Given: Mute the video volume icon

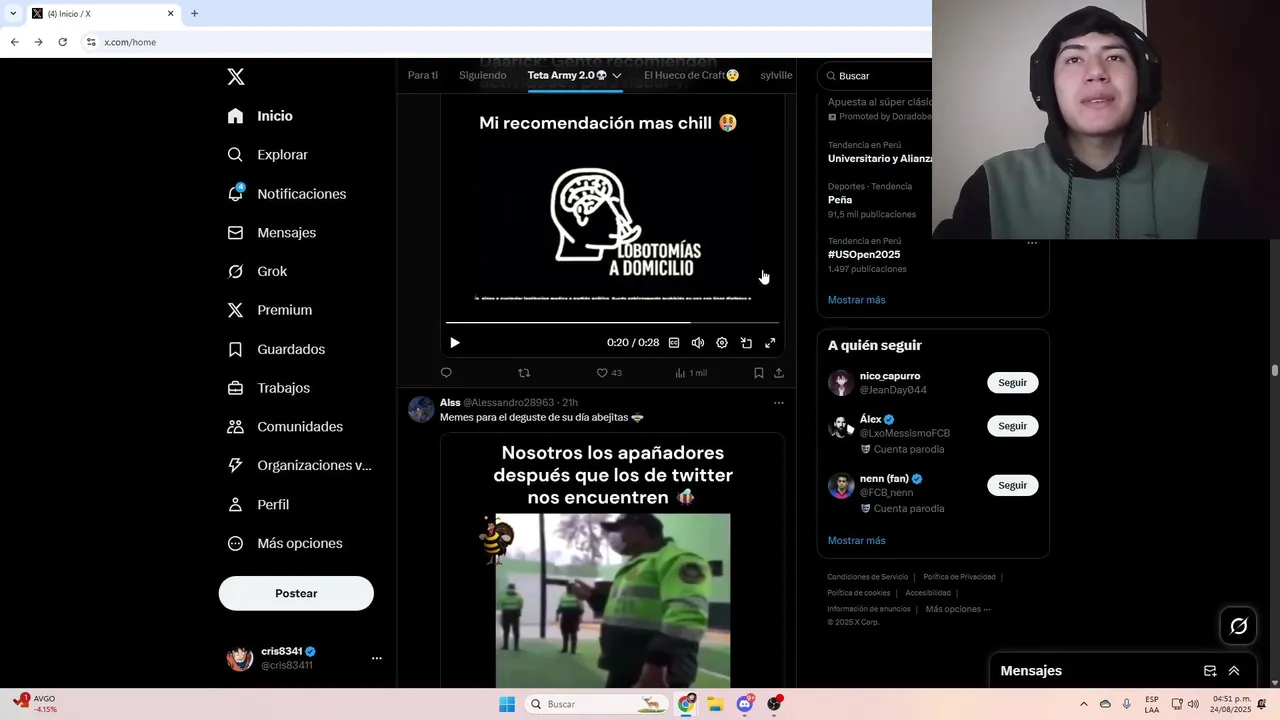Looking at the screenshot, I should coord(698,343).
